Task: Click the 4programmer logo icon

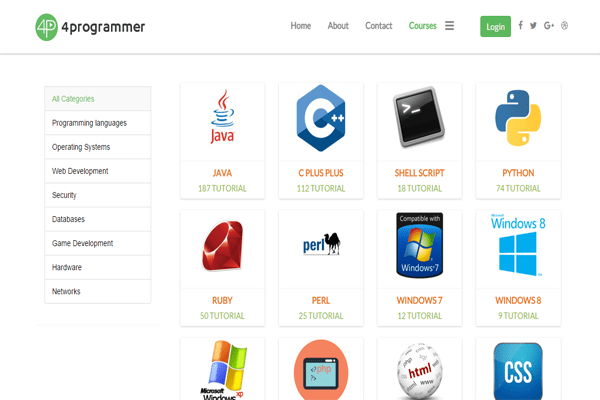Action: tap(46, 26)
